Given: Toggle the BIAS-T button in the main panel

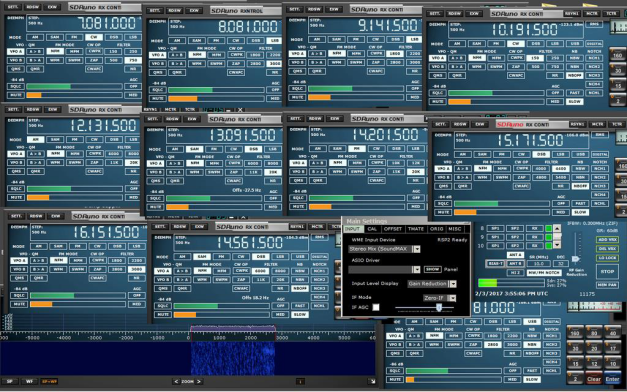Looking at the screenshot, I should coord(495,263).
